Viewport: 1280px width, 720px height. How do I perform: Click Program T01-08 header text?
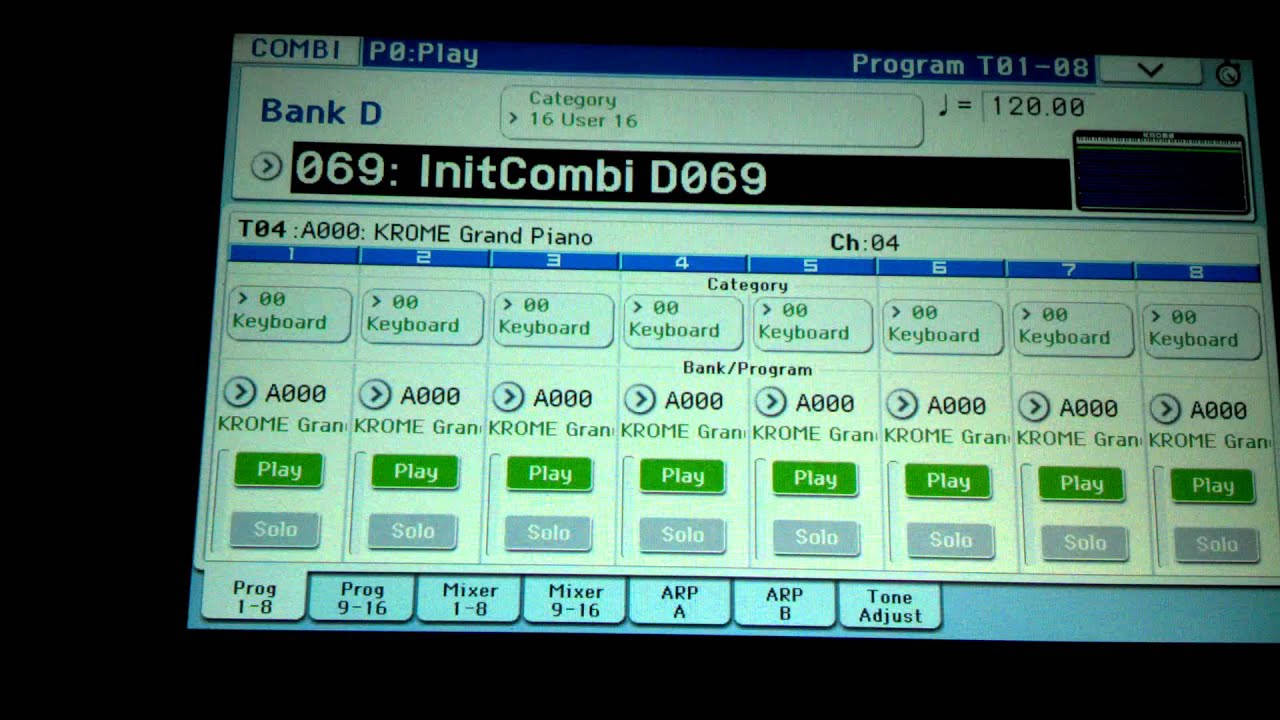click(x=970, y=66)
